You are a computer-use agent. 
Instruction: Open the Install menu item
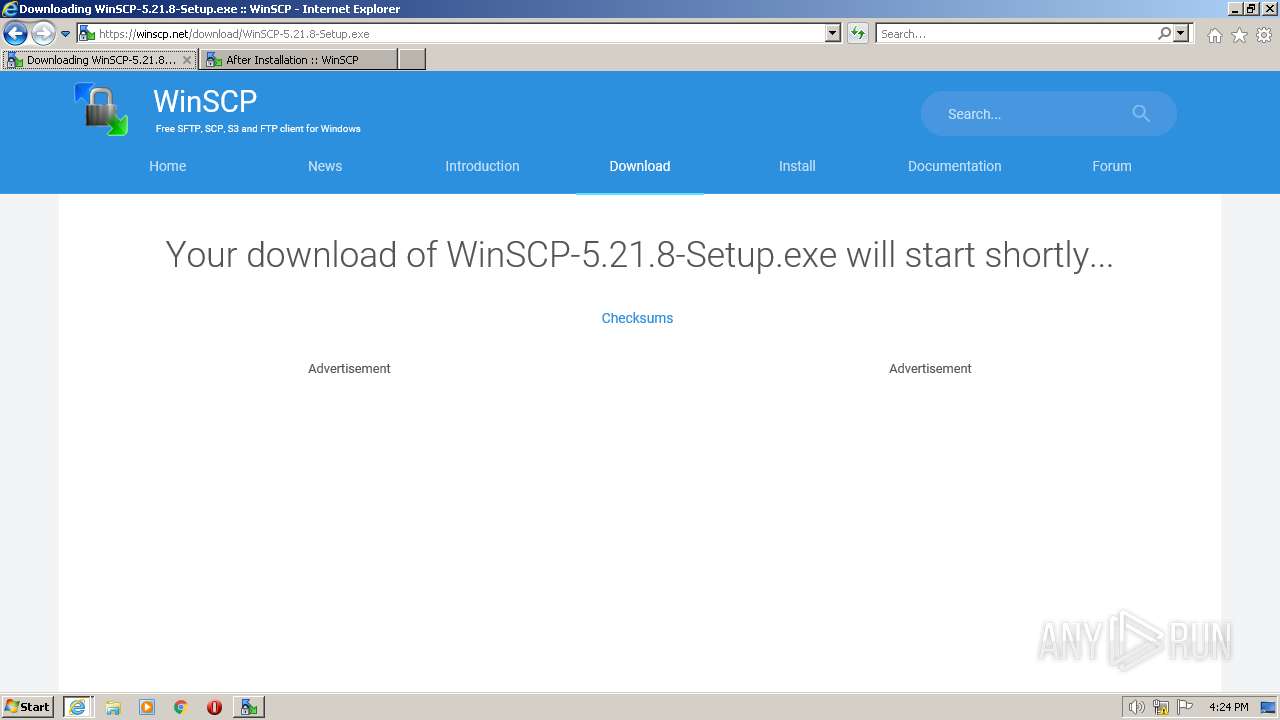pos(797,166)
